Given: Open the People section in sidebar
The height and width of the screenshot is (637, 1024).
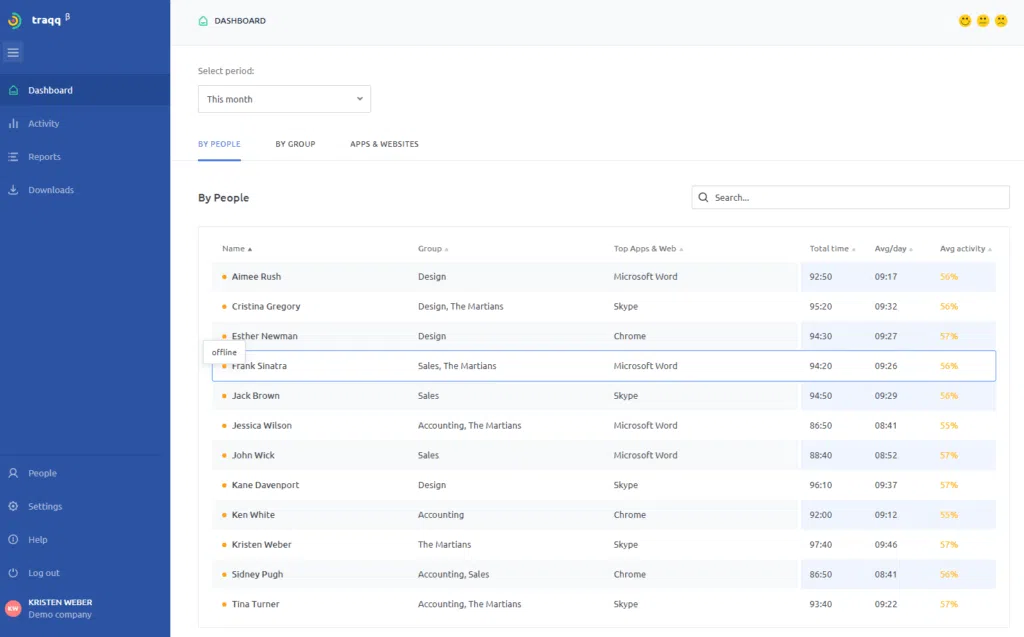Looking at the screenshot, I should [x=42, y=473].
